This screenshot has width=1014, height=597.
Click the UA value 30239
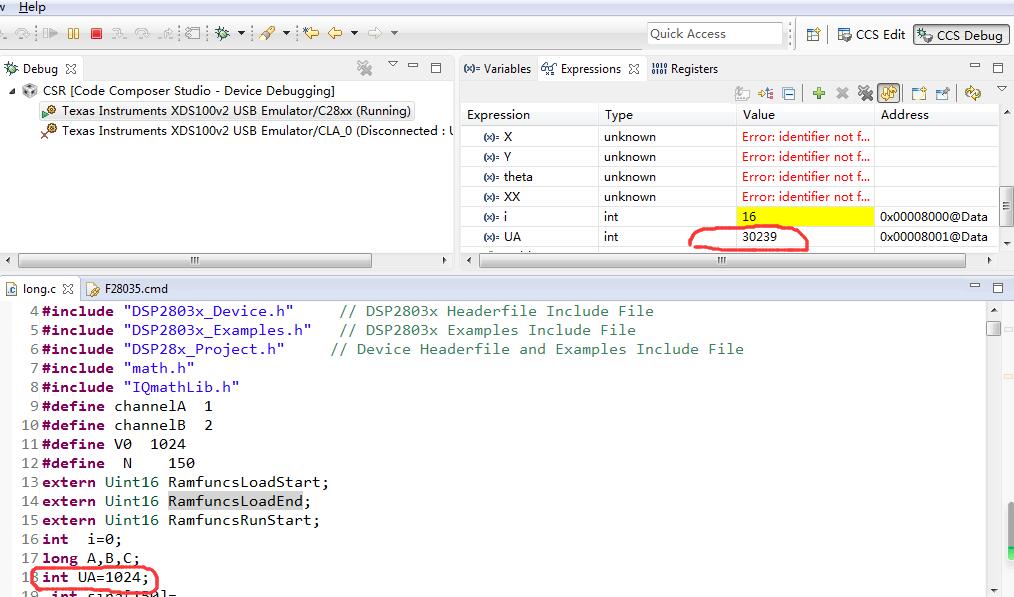pos(759,237)
